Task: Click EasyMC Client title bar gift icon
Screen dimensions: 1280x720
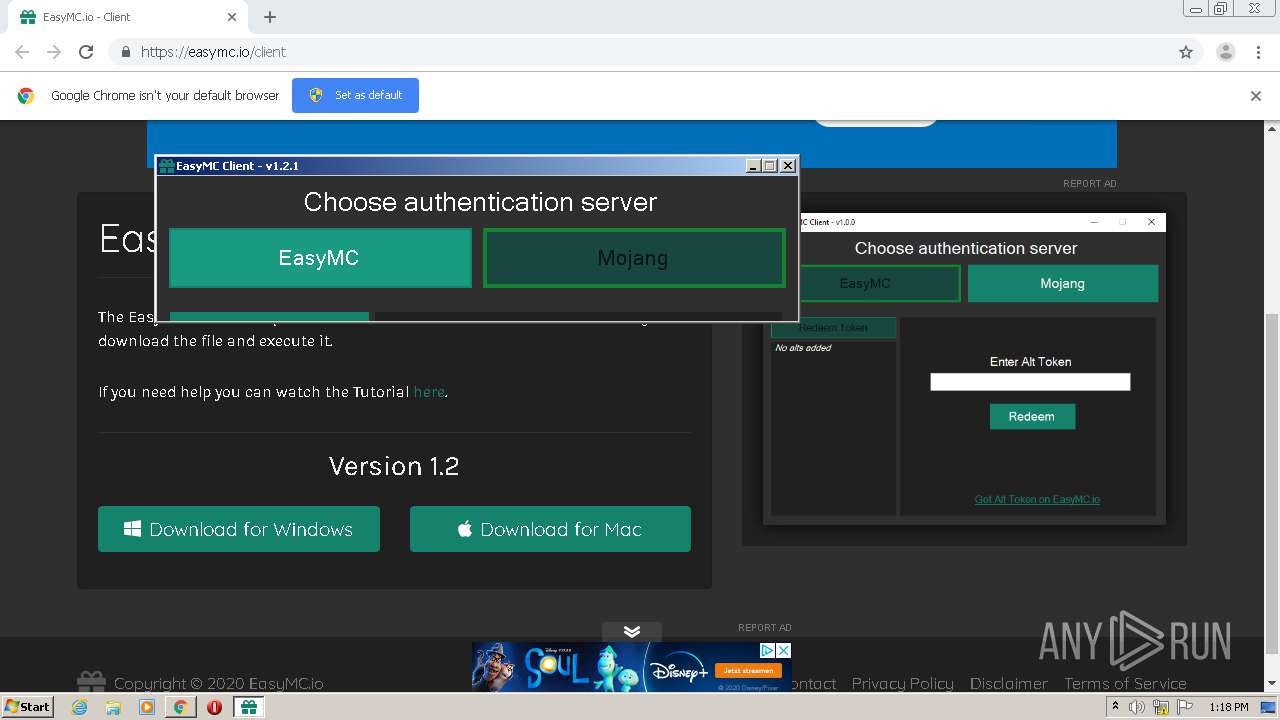Action: tap(167, 166)
